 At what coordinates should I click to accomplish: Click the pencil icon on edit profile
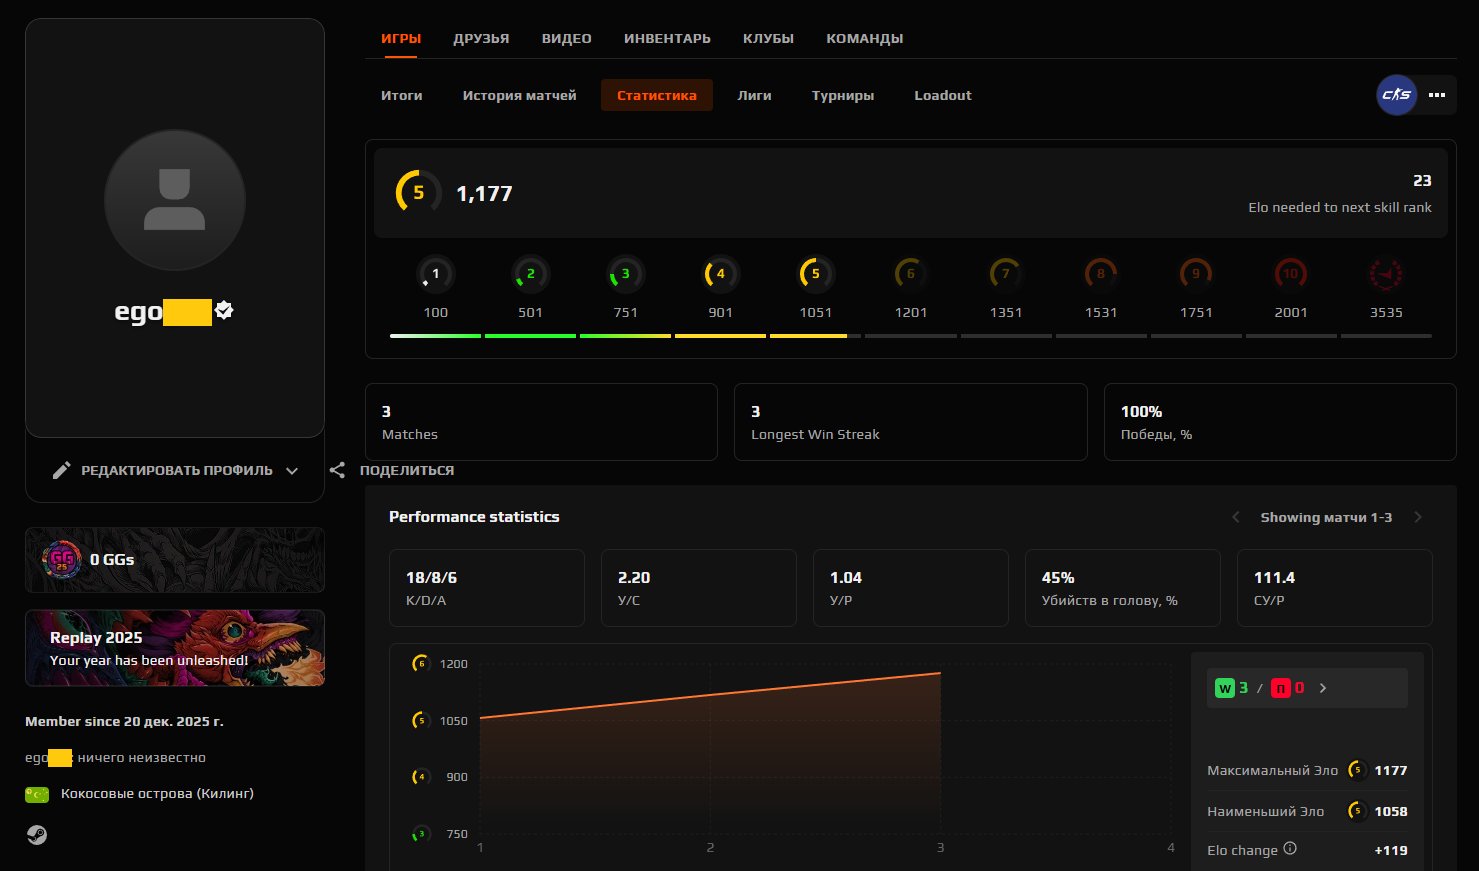pos(62,469)
